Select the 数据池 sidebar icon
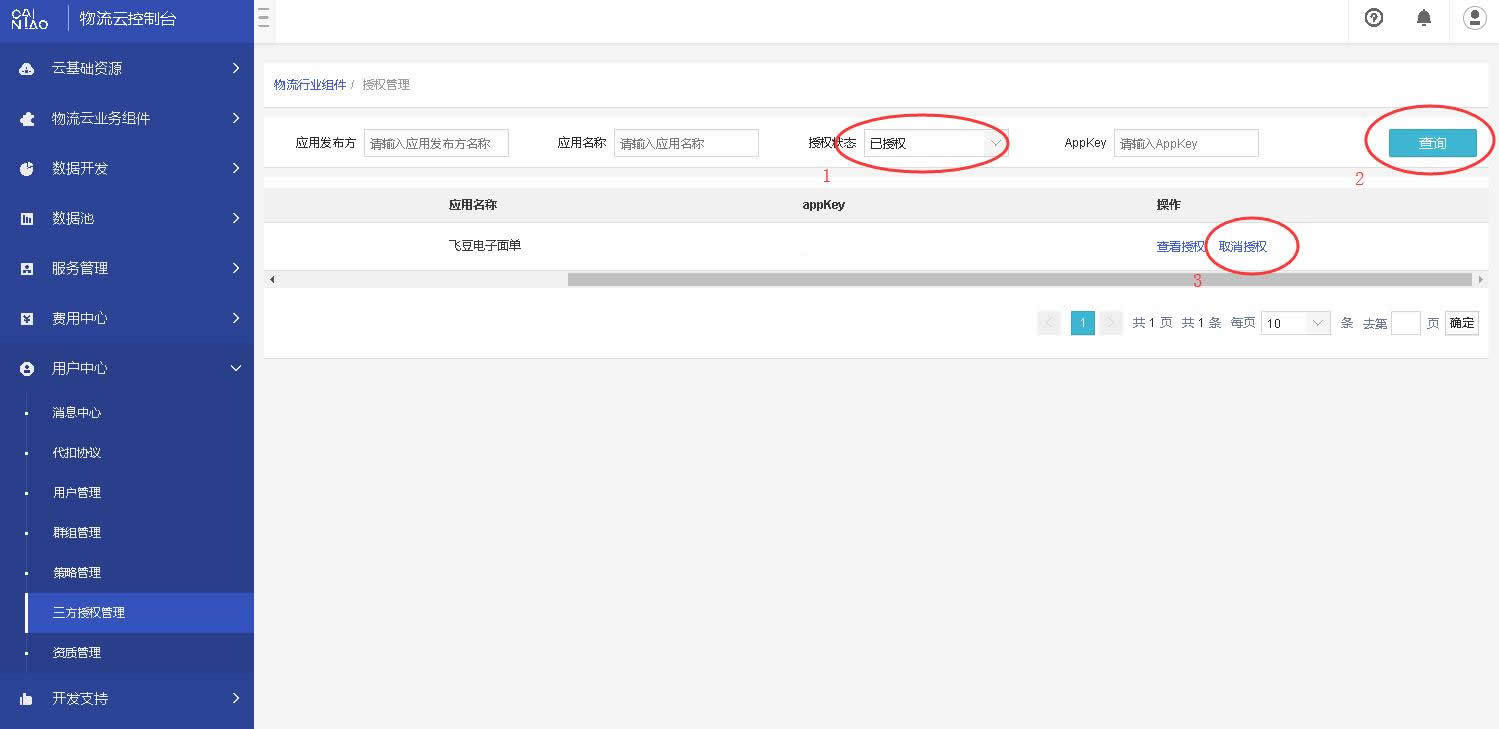The height and width of the screenshot is (729, 1499). coord(25,218)
